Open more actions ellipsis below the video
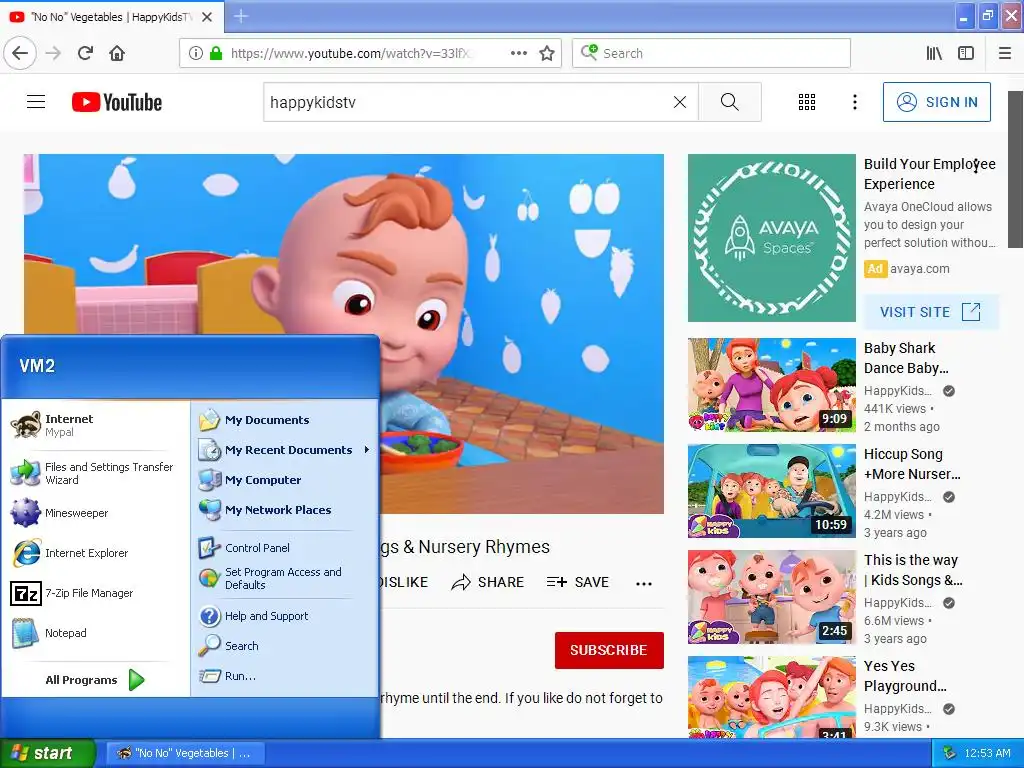1024x768 pixels. 644,583
